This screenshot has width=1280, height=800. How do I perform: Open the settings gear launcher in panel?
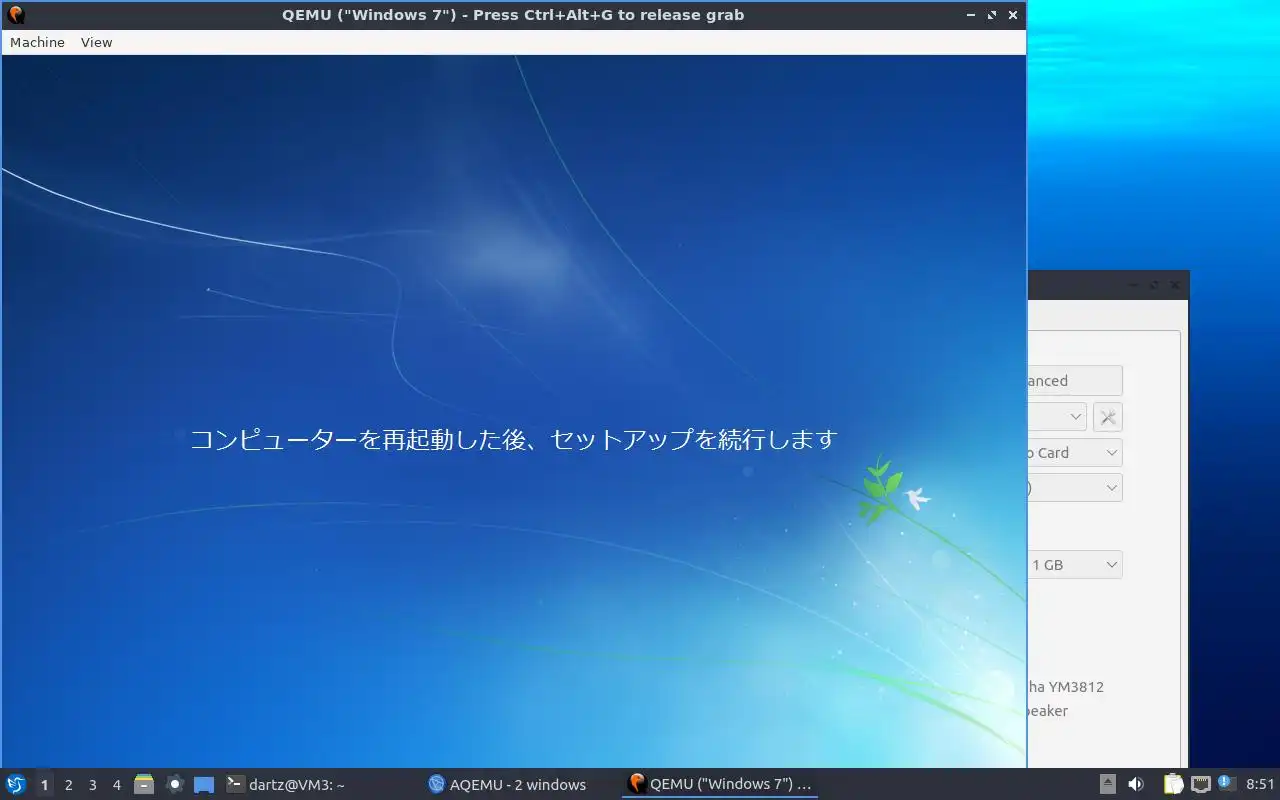click(174, 785)
